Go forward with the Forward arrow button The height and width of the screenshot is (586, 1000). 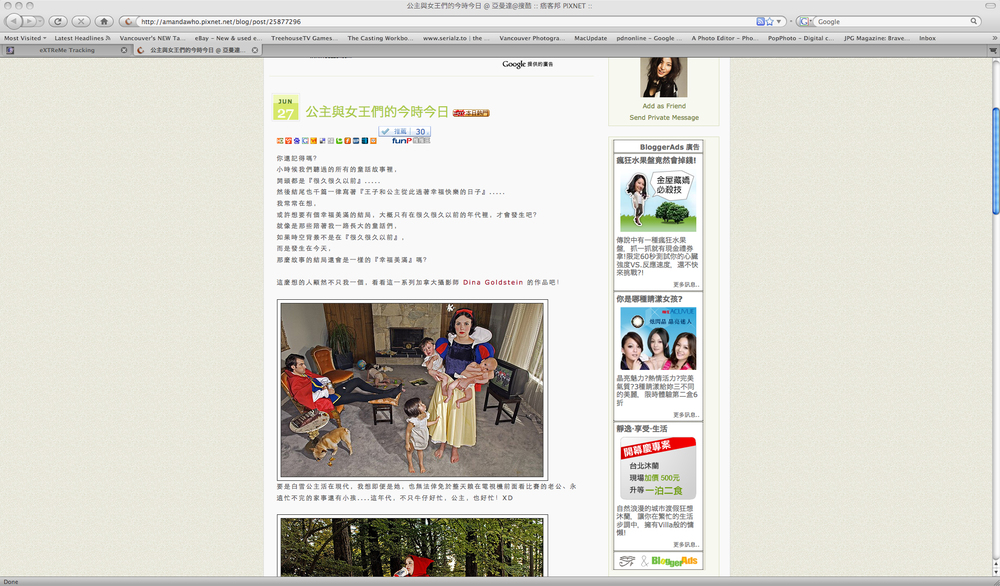pyautogui.click(x=28, y=21)
